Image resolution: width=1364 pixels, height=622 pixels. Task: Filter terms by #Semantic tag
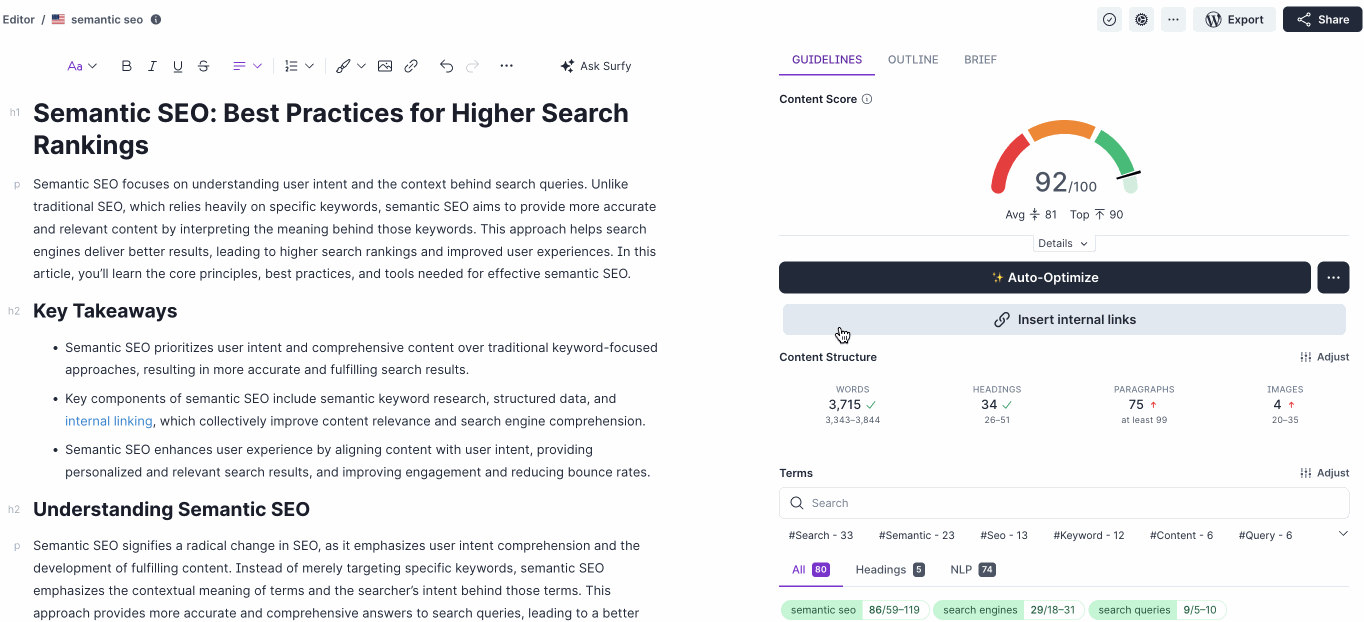point(916,535)
